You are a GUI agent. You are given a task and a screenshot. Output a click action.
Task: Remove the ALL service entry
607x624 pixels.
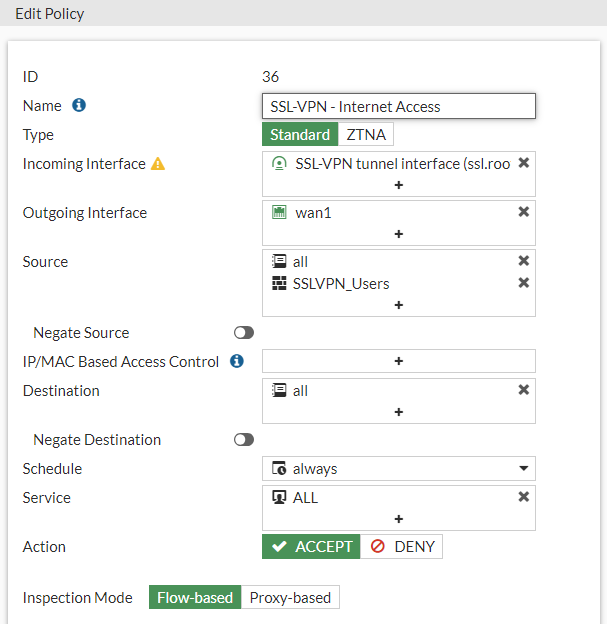point(523,497)
